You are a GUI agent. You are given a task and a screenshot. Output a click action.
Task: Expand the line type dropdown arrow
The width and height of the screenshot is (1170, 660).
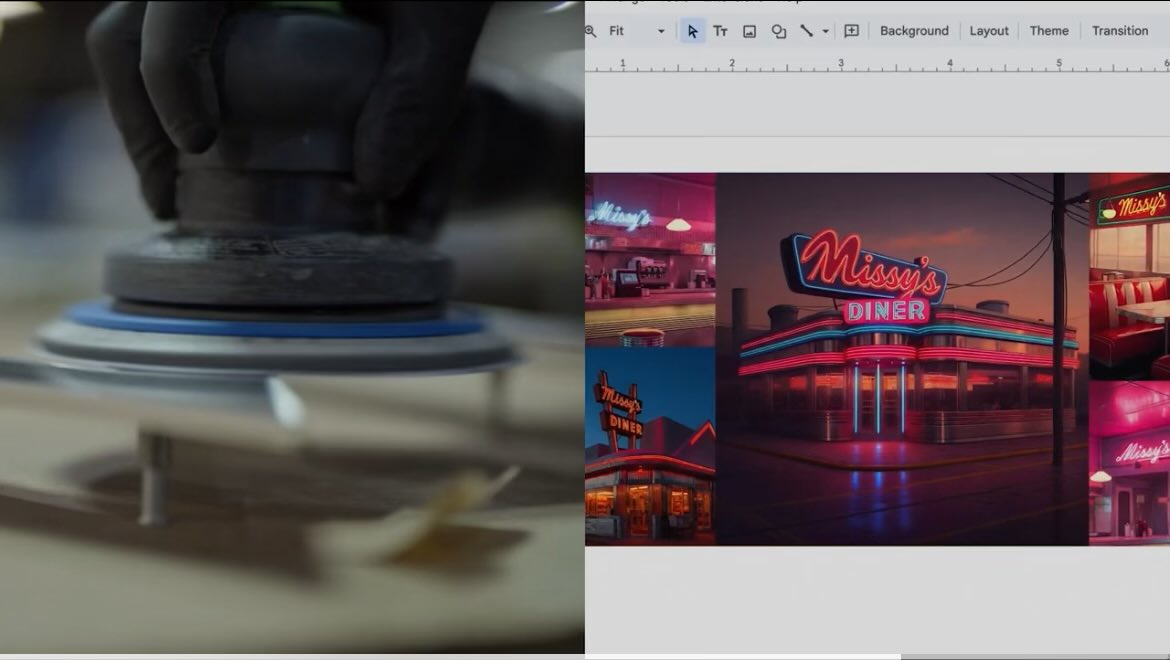(x=825, y=31)
